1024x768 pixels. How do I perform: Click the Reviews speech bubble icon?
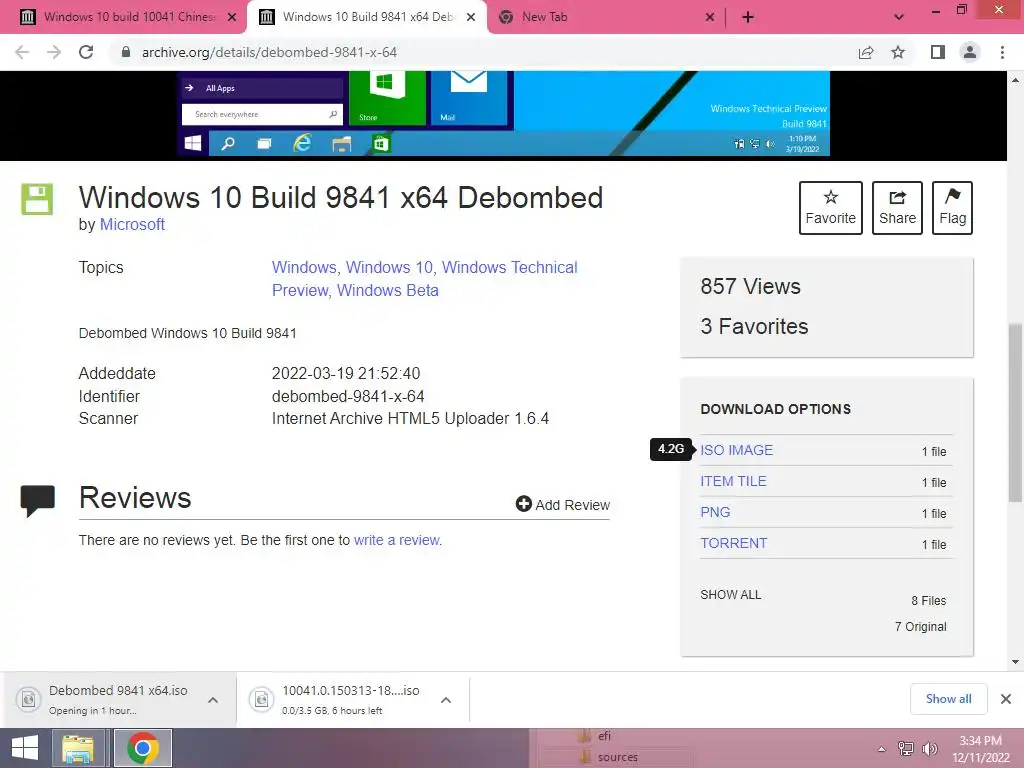[38, 501]
